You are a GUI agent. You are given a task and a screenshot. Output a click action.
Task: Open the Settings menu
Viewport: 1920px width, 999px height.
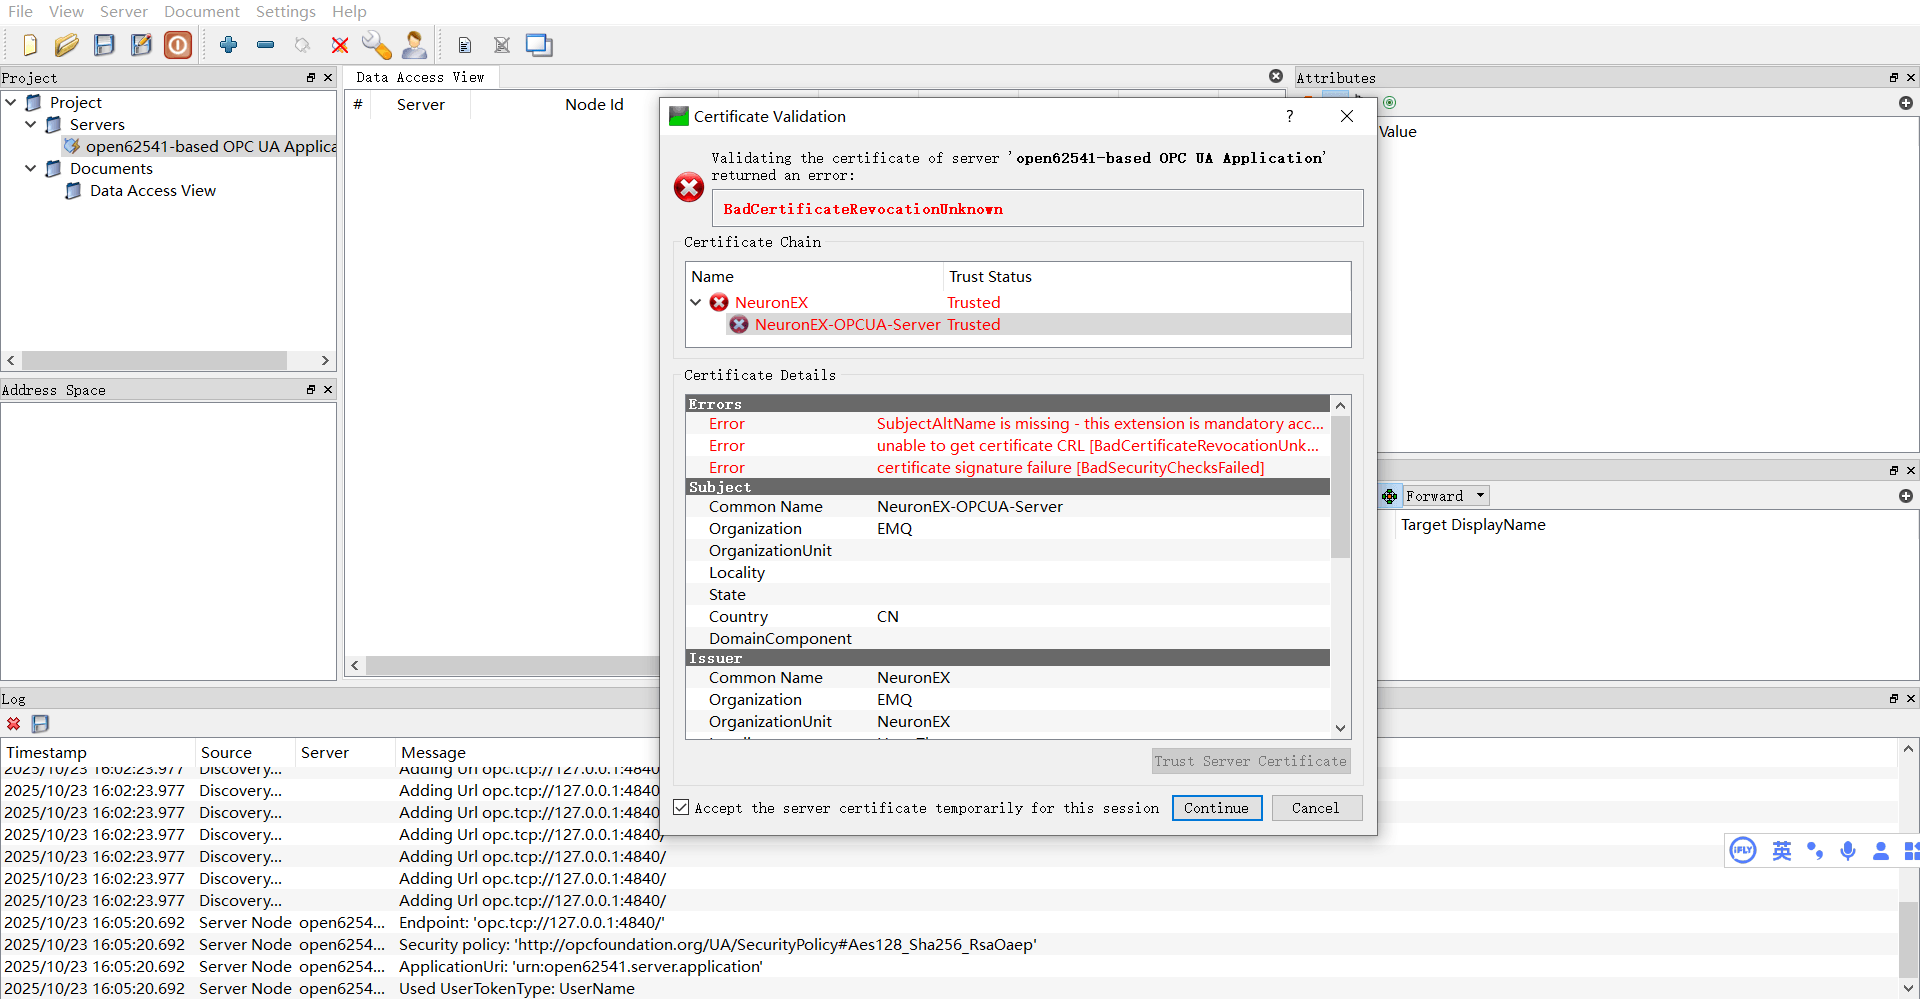pyautogui.click(x=285, y=11)
